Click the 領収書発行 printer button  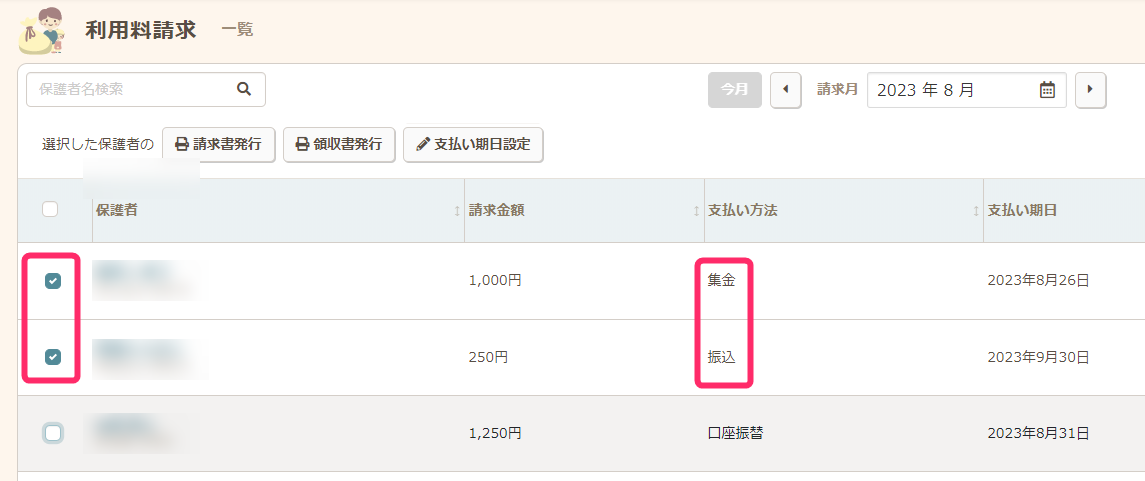click(x=339, y=145)
